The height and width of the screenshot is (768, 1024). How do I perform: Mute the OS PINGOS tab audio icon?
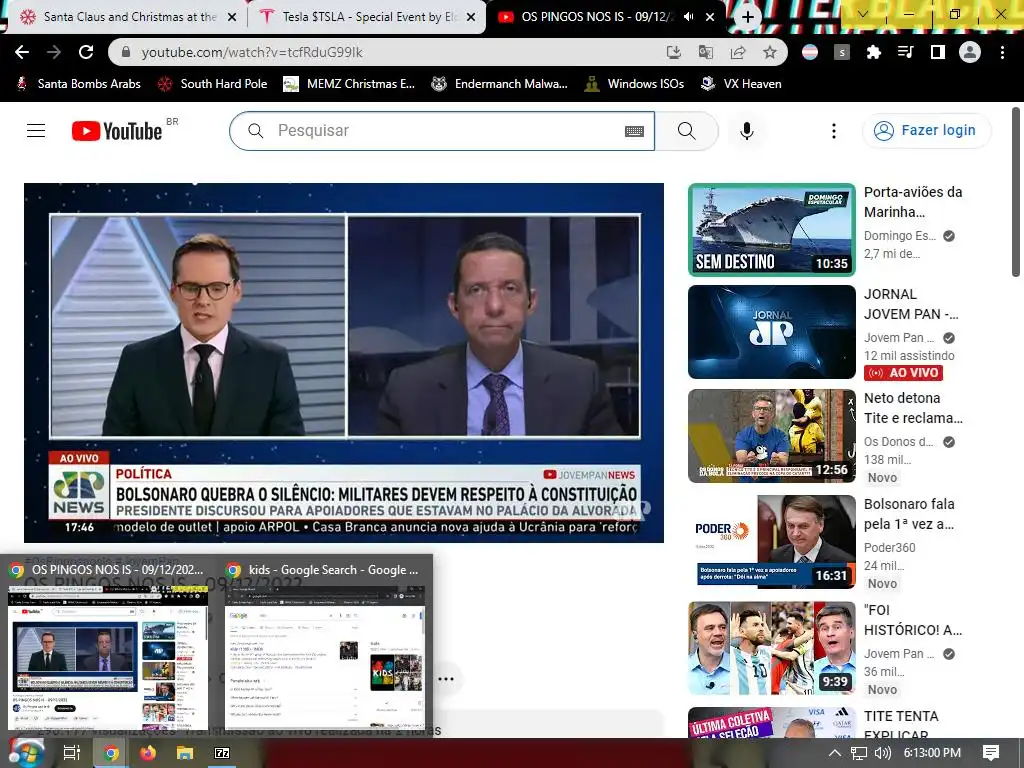coord(688,17)
